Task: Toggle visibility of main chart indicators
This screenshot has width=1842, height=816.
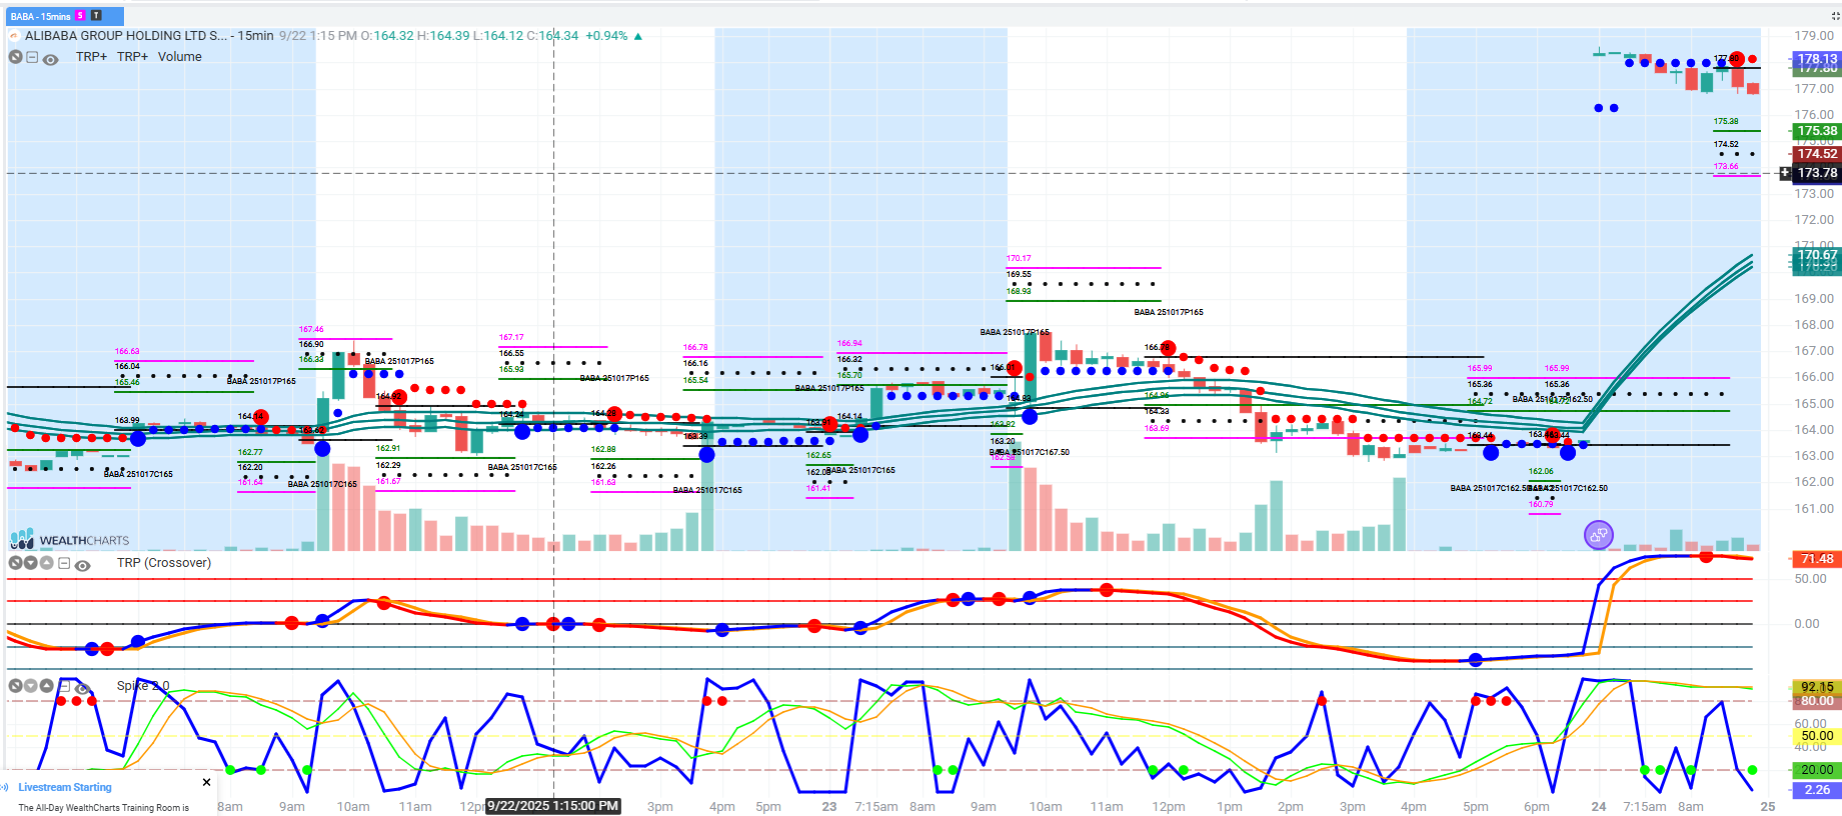Action: point(50,59)
